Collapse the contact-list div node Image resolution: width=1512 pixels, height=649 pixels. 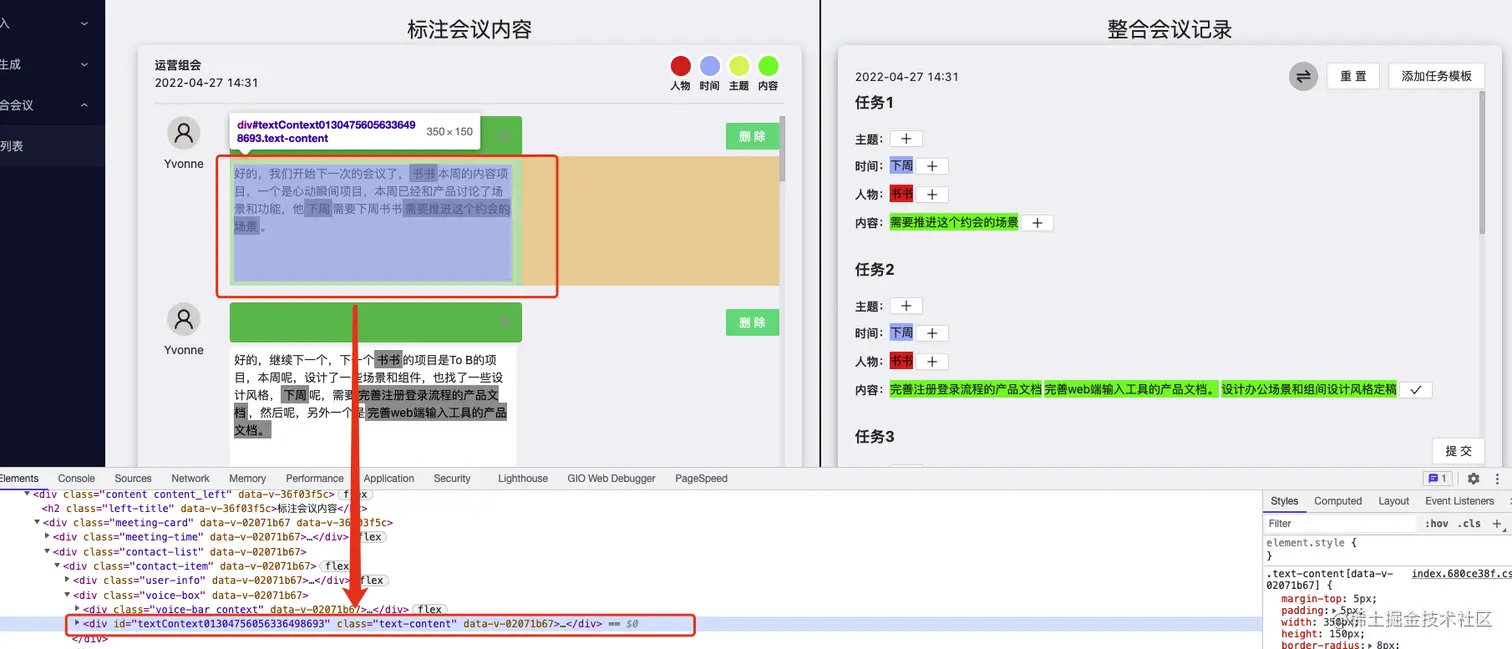47,551
